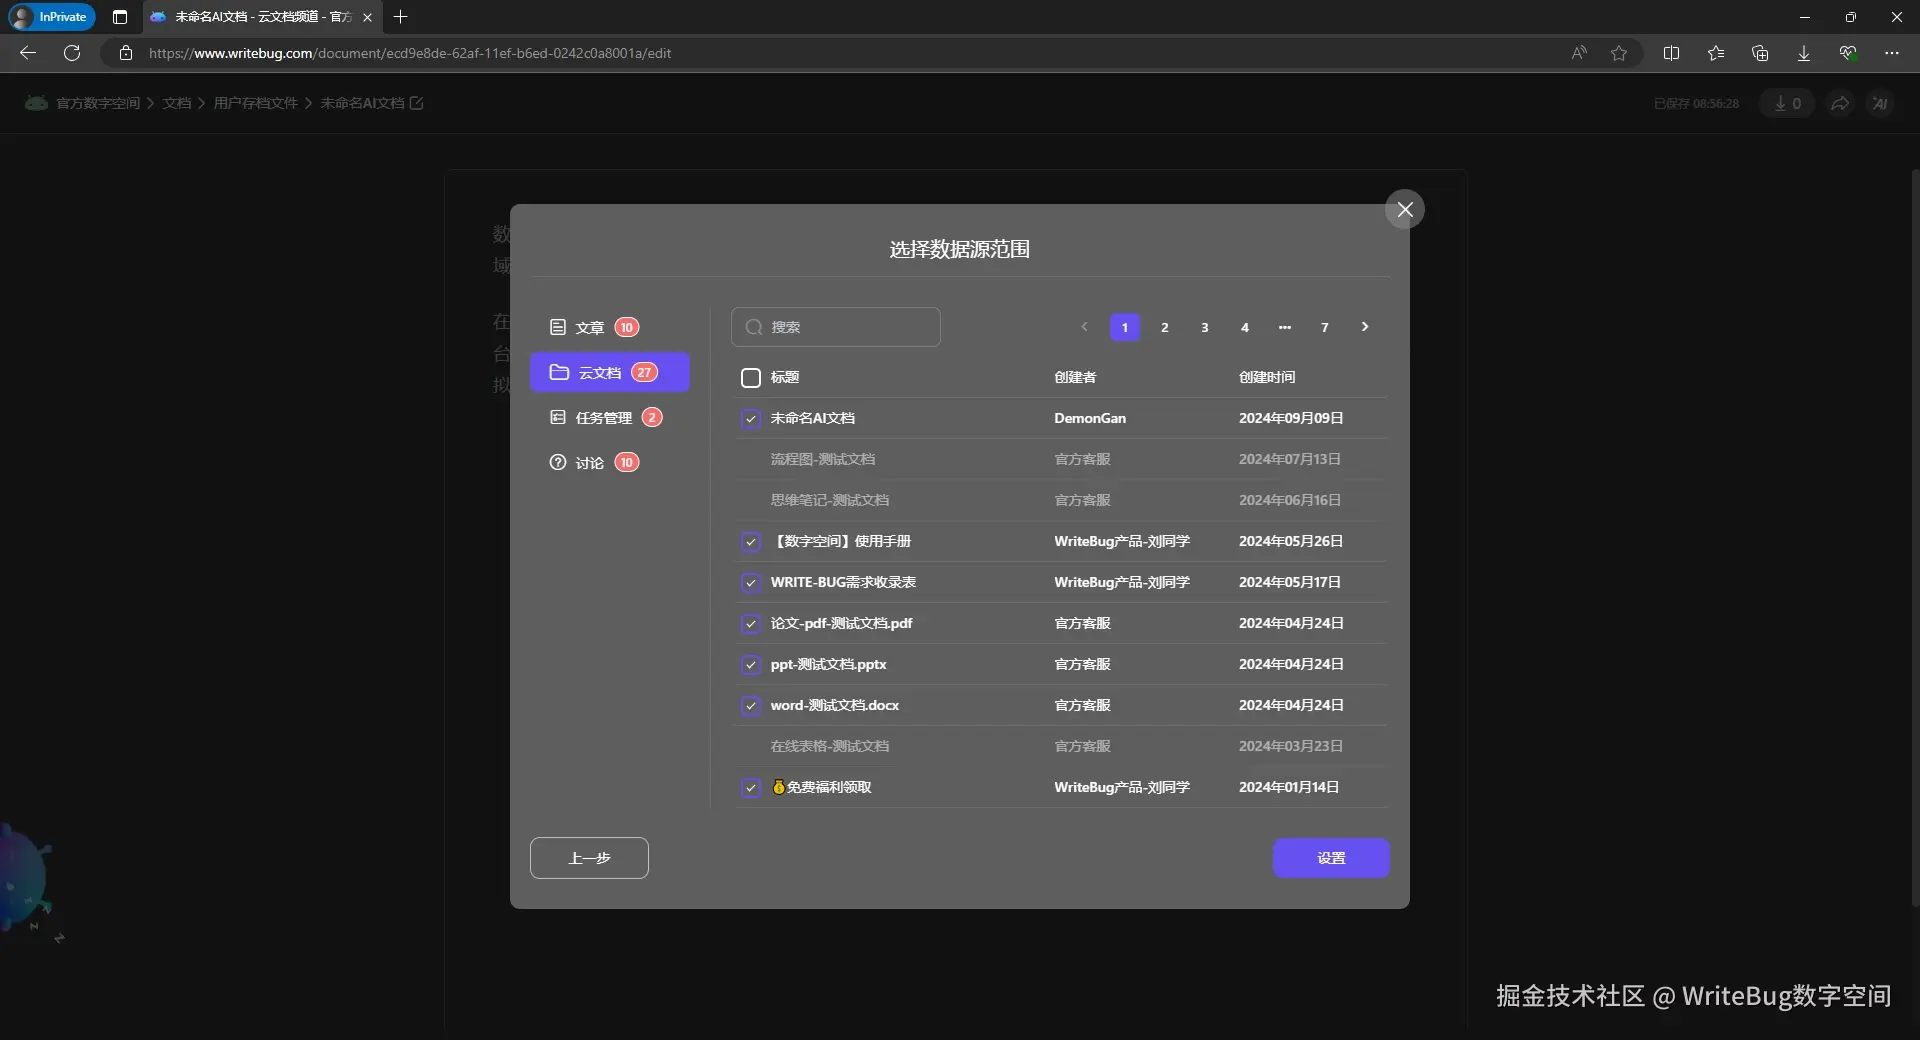Viewport: 1920px width, 1040px height.
Task: Go to next page with right chevron
Action: (1364, 327)
